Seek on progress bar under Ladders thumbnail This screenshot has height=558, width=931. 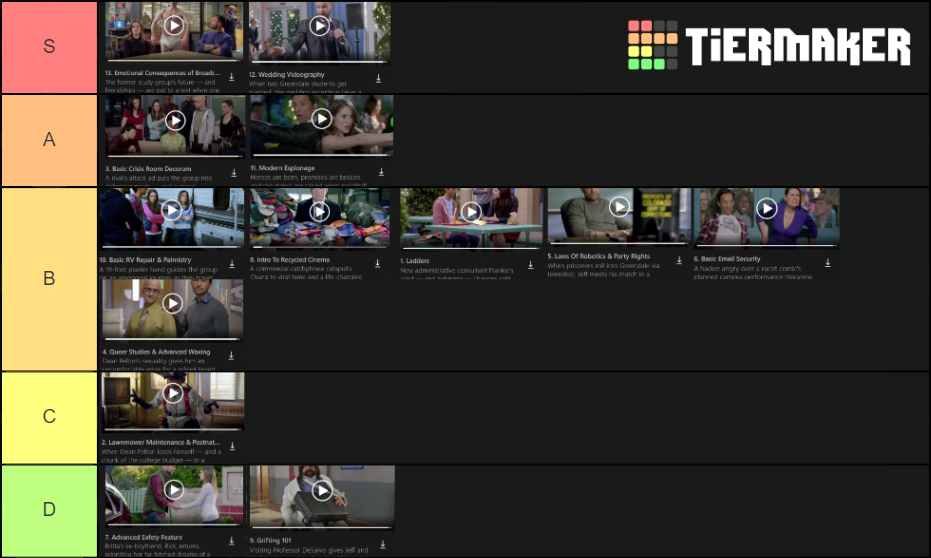click(x=471, y=248)
